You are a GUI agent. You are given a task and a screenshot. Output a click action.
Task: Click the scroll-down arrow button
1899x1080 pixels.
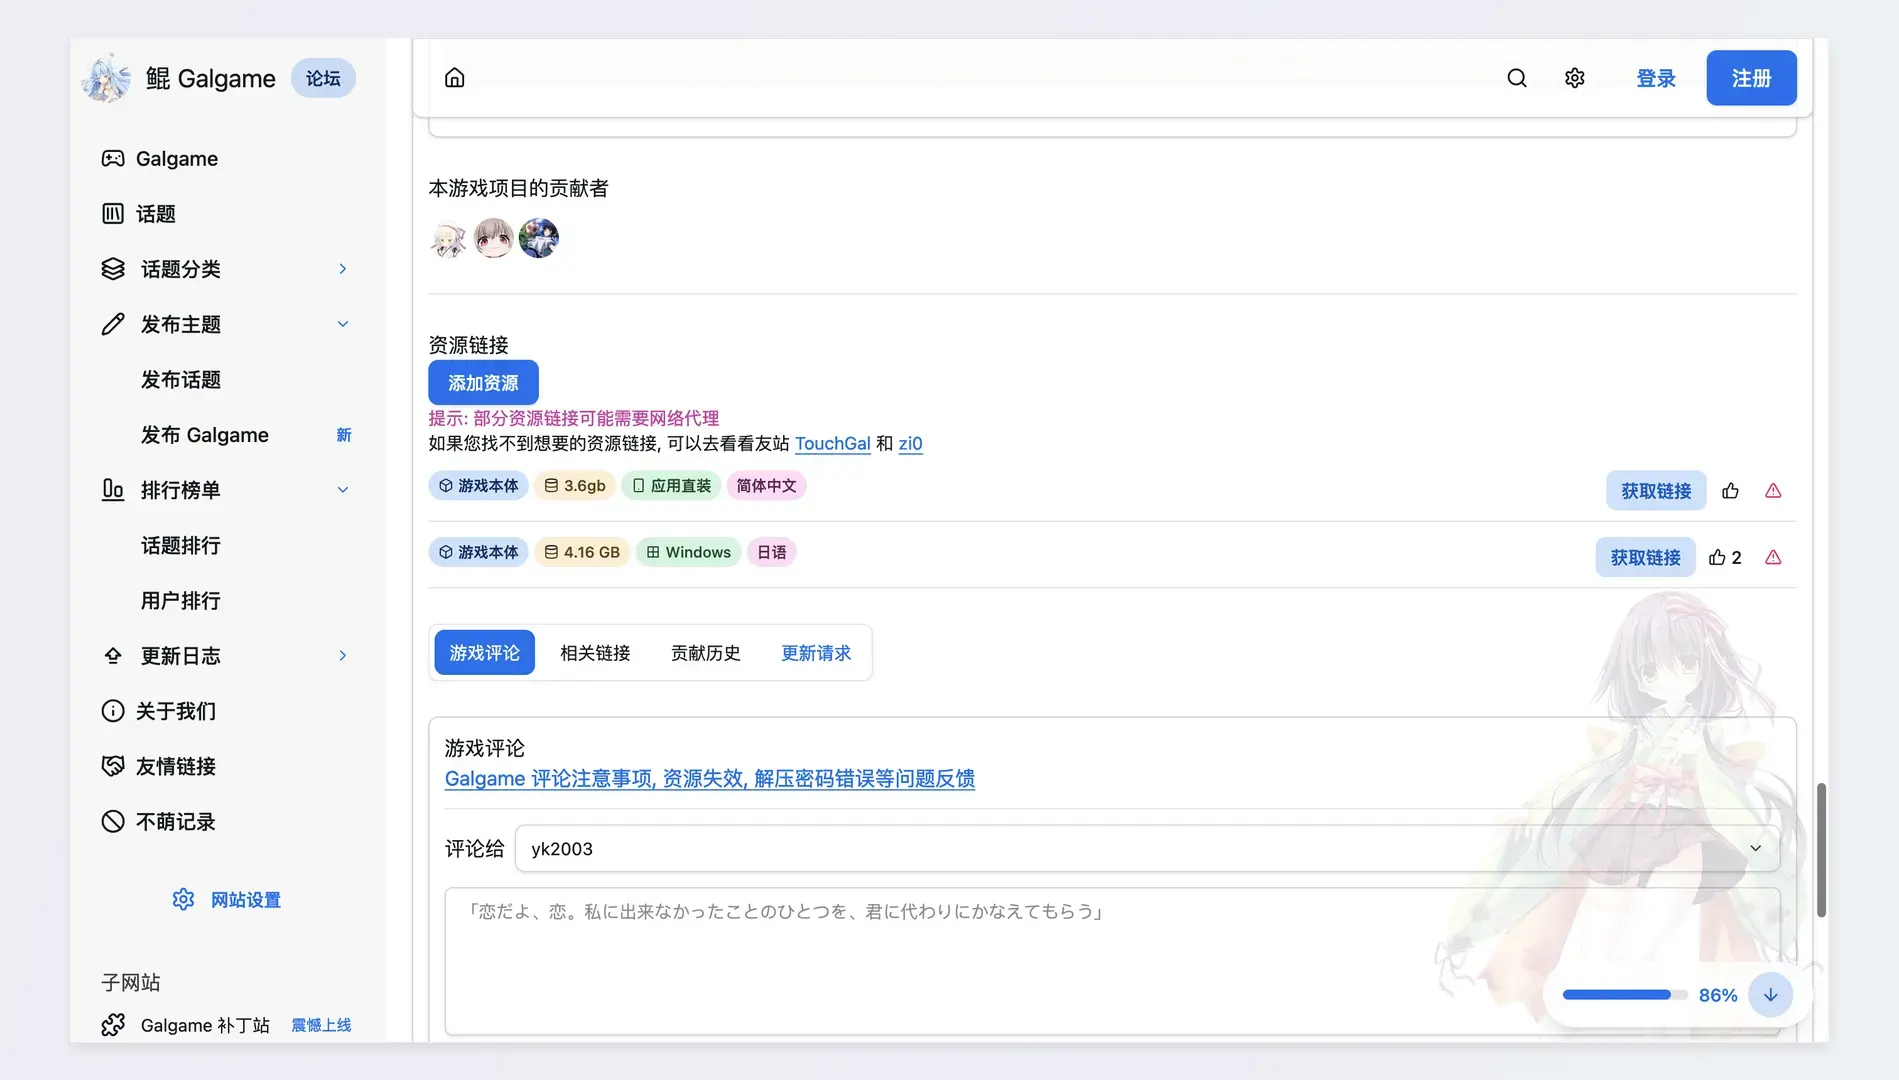click(x=1770, y=995)
